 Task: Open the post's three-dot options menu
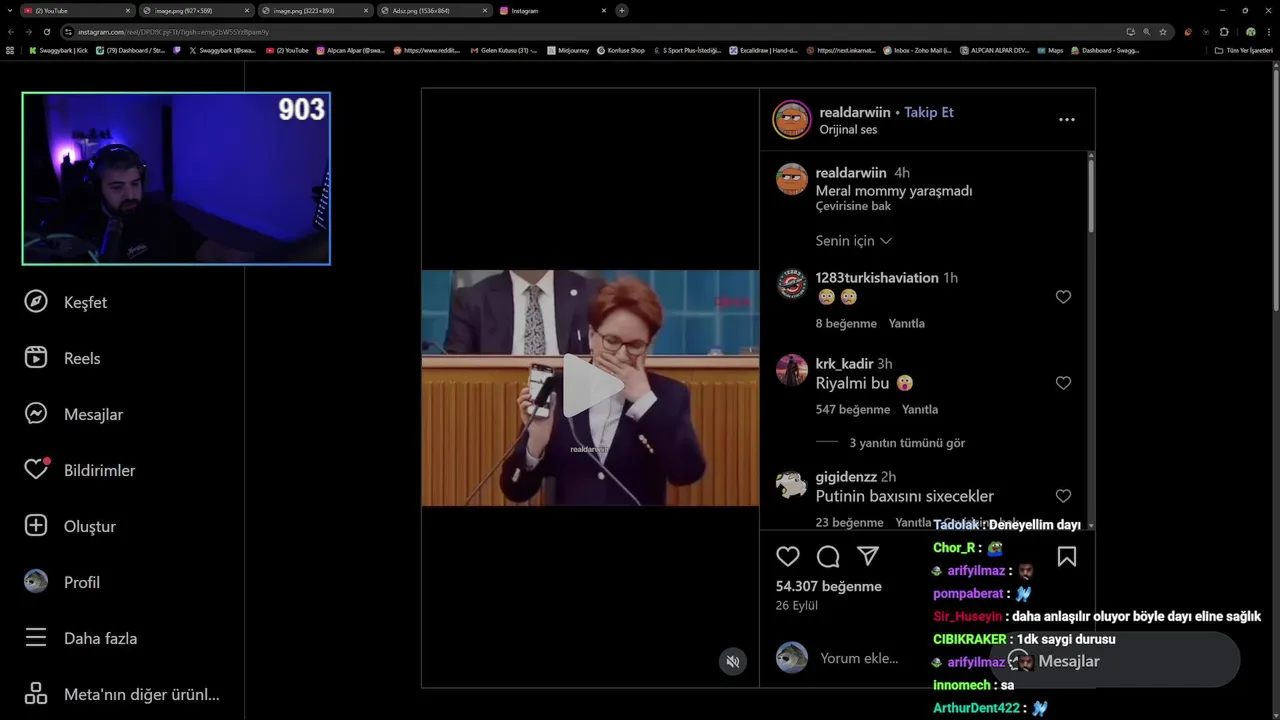click(1067, 120)
